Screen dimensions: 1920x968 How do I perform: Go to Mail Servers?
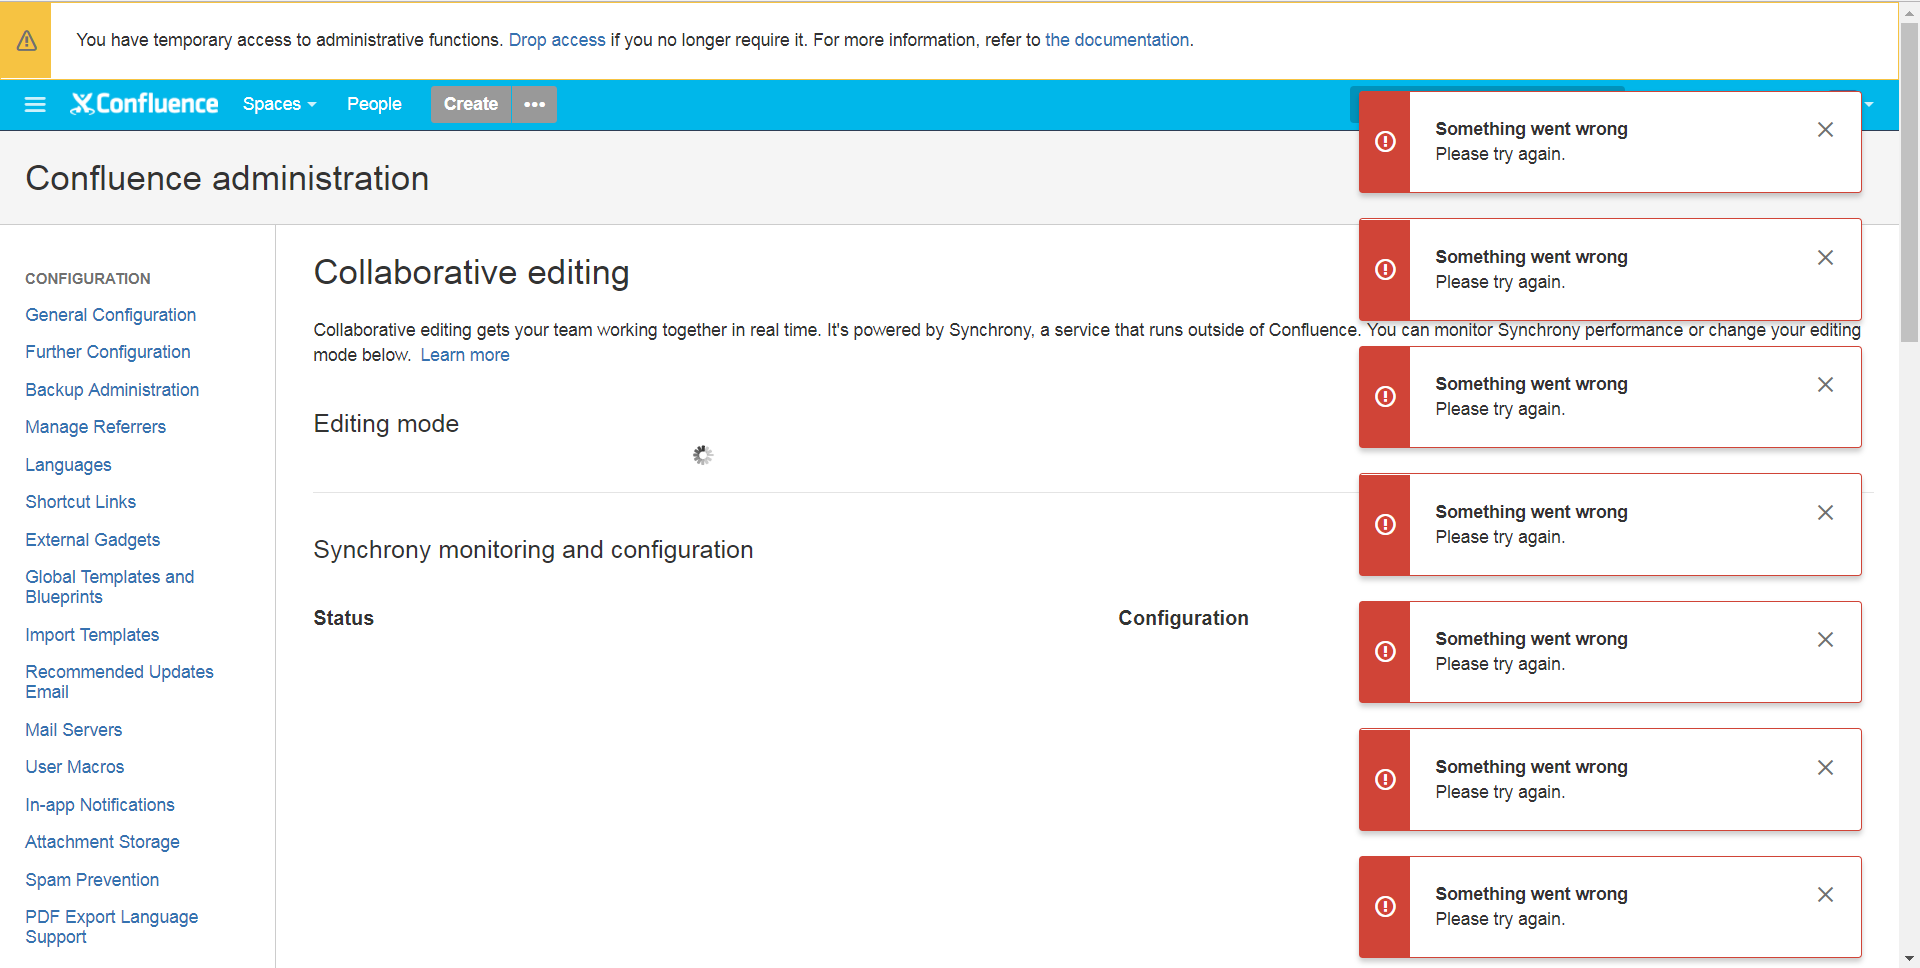pyautogui.click(x=74, y=730)
